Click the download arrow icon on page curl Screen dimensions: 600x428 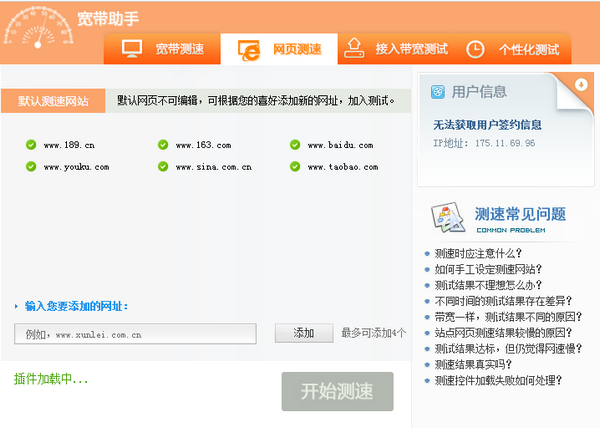[581, 85]
